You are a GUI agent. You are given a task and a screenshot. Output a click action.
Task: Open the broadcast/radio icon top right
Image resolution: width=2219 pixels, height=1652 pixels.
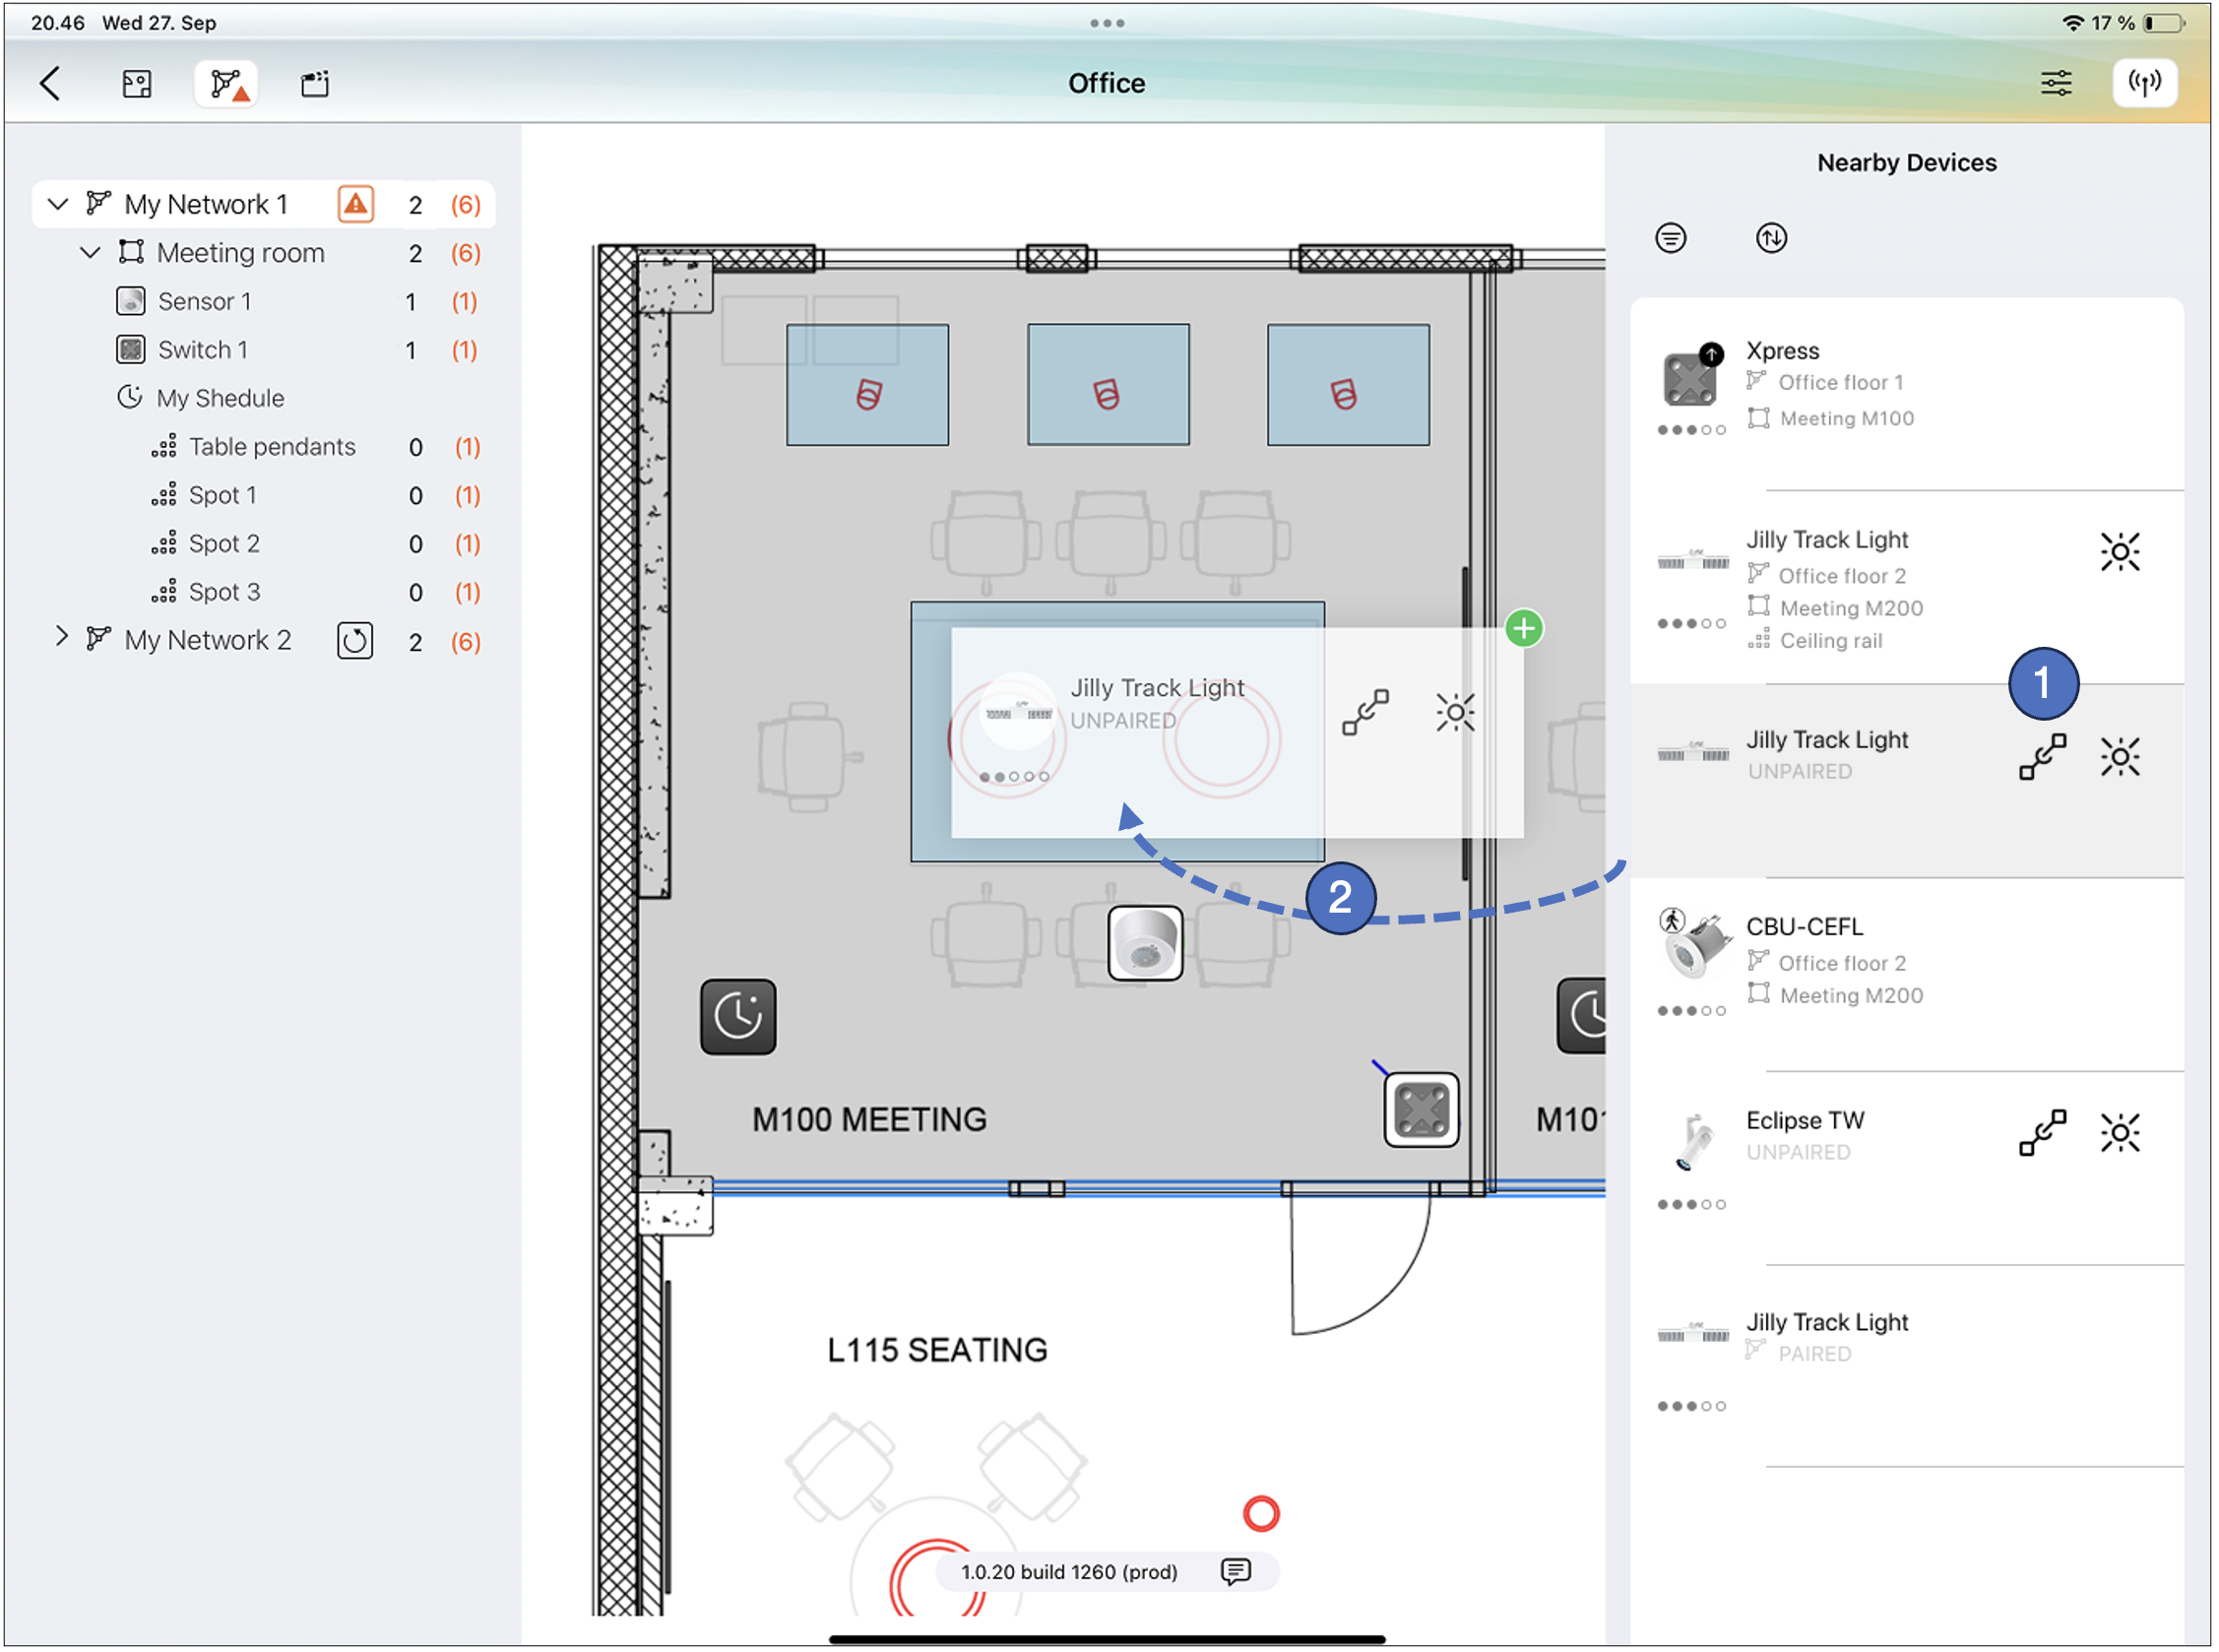2146,83
